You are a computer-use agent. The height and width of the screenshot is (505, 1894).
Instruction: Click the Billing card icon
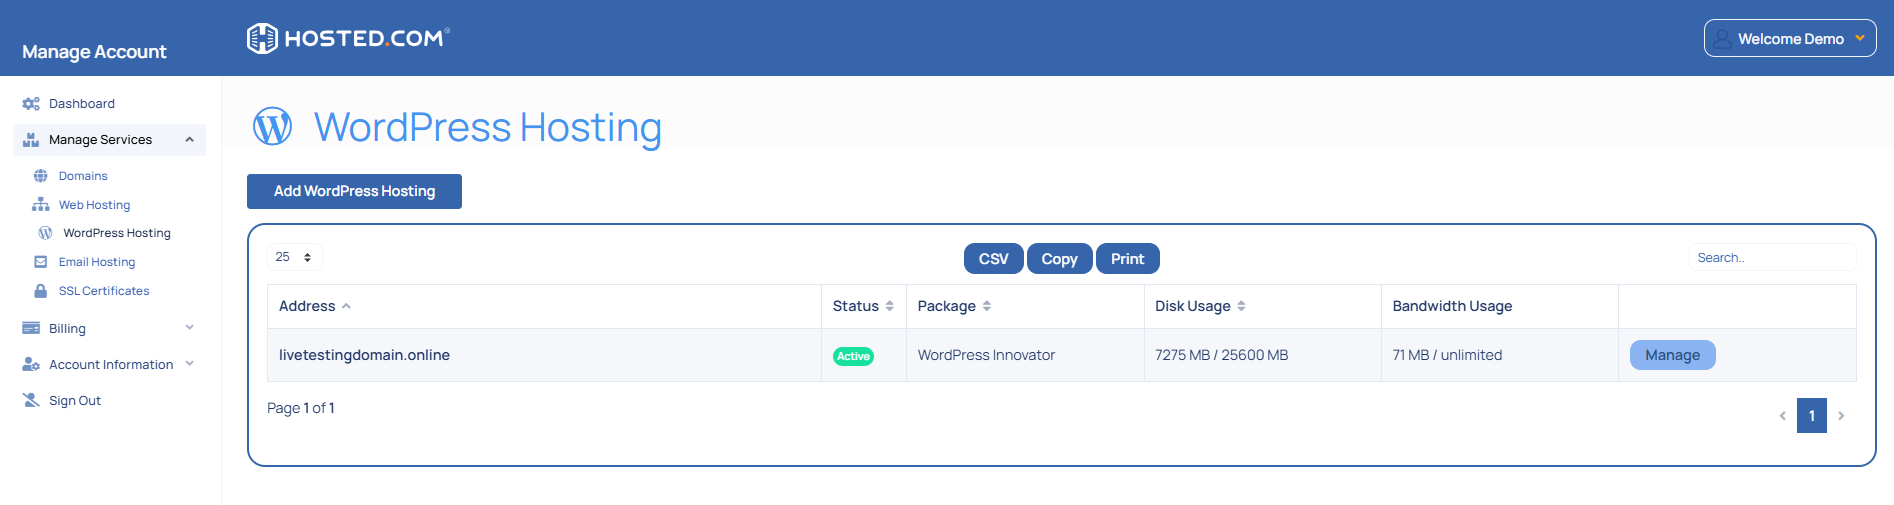31,328
